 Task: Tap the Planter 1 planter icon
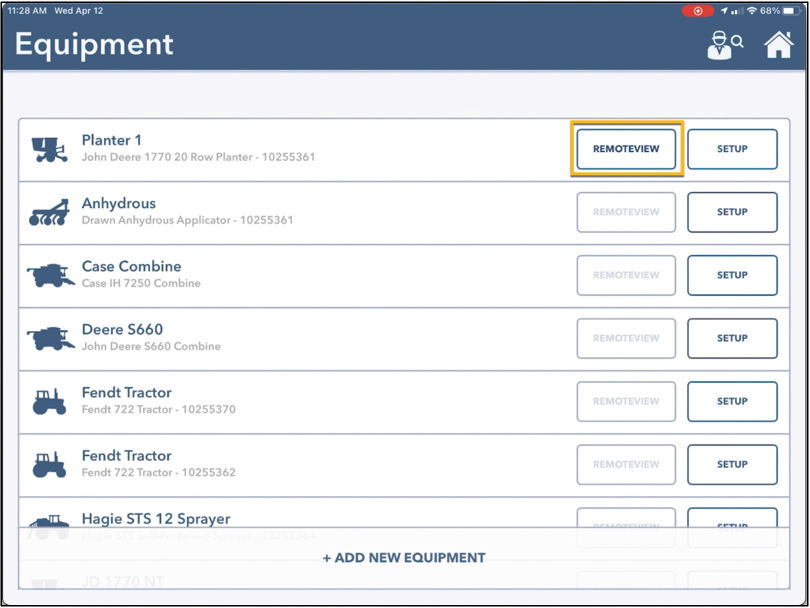(49, 150)
